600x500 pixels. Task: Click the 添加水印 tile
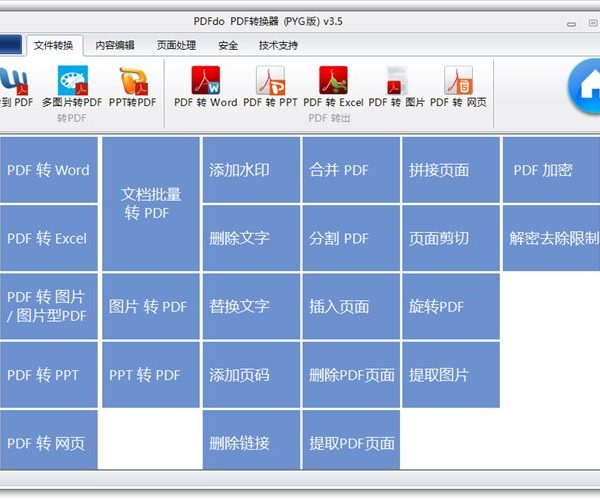(x=251, y=170)
